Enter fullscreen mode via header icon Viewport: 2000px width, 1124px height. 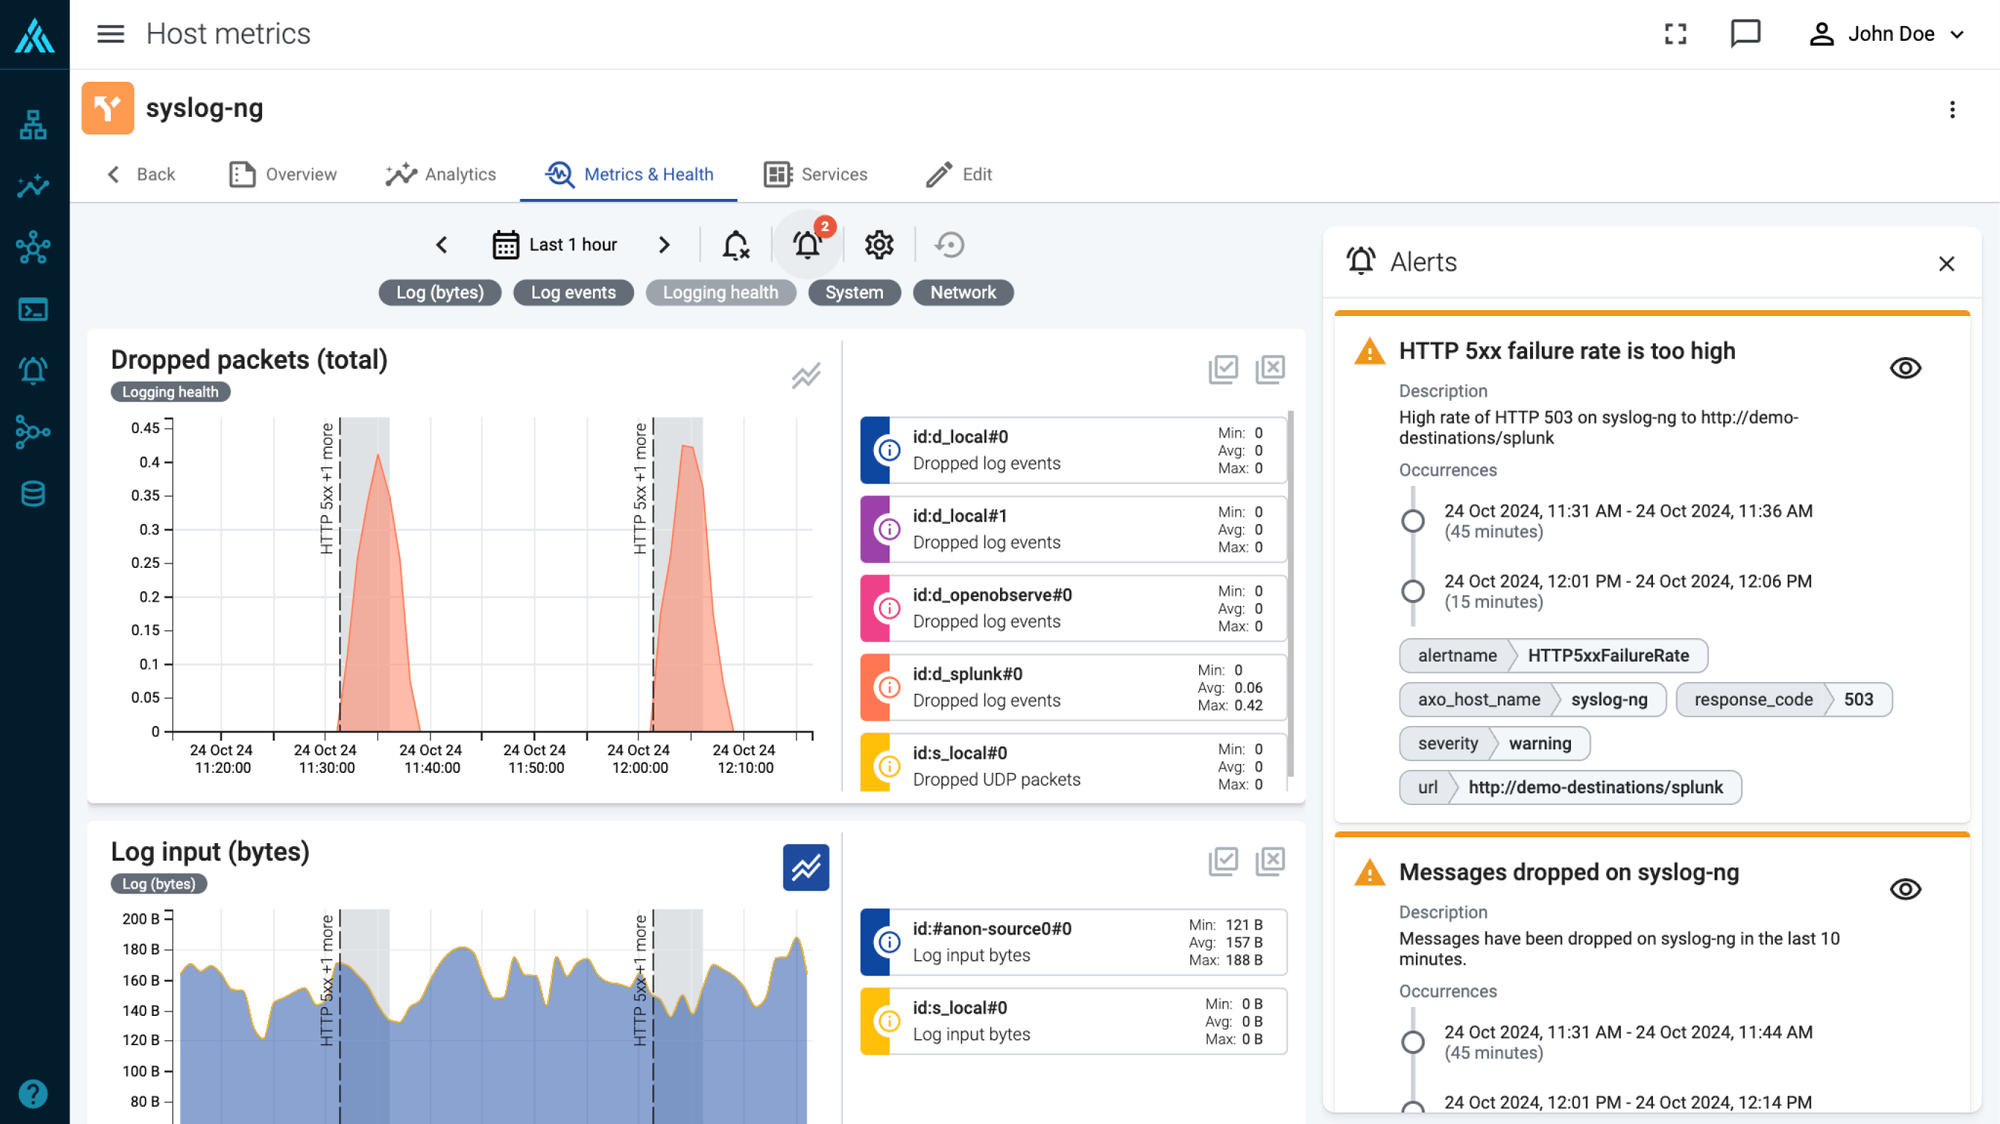coord(1676,34)
